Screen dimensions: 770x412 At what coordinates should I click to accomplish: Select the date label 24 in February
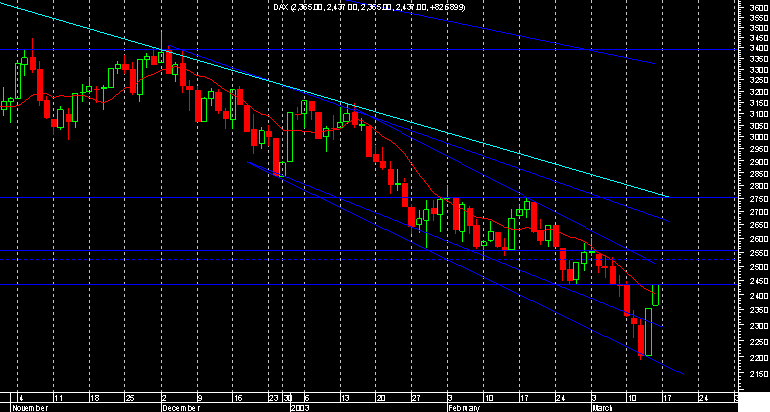point(560,397)
